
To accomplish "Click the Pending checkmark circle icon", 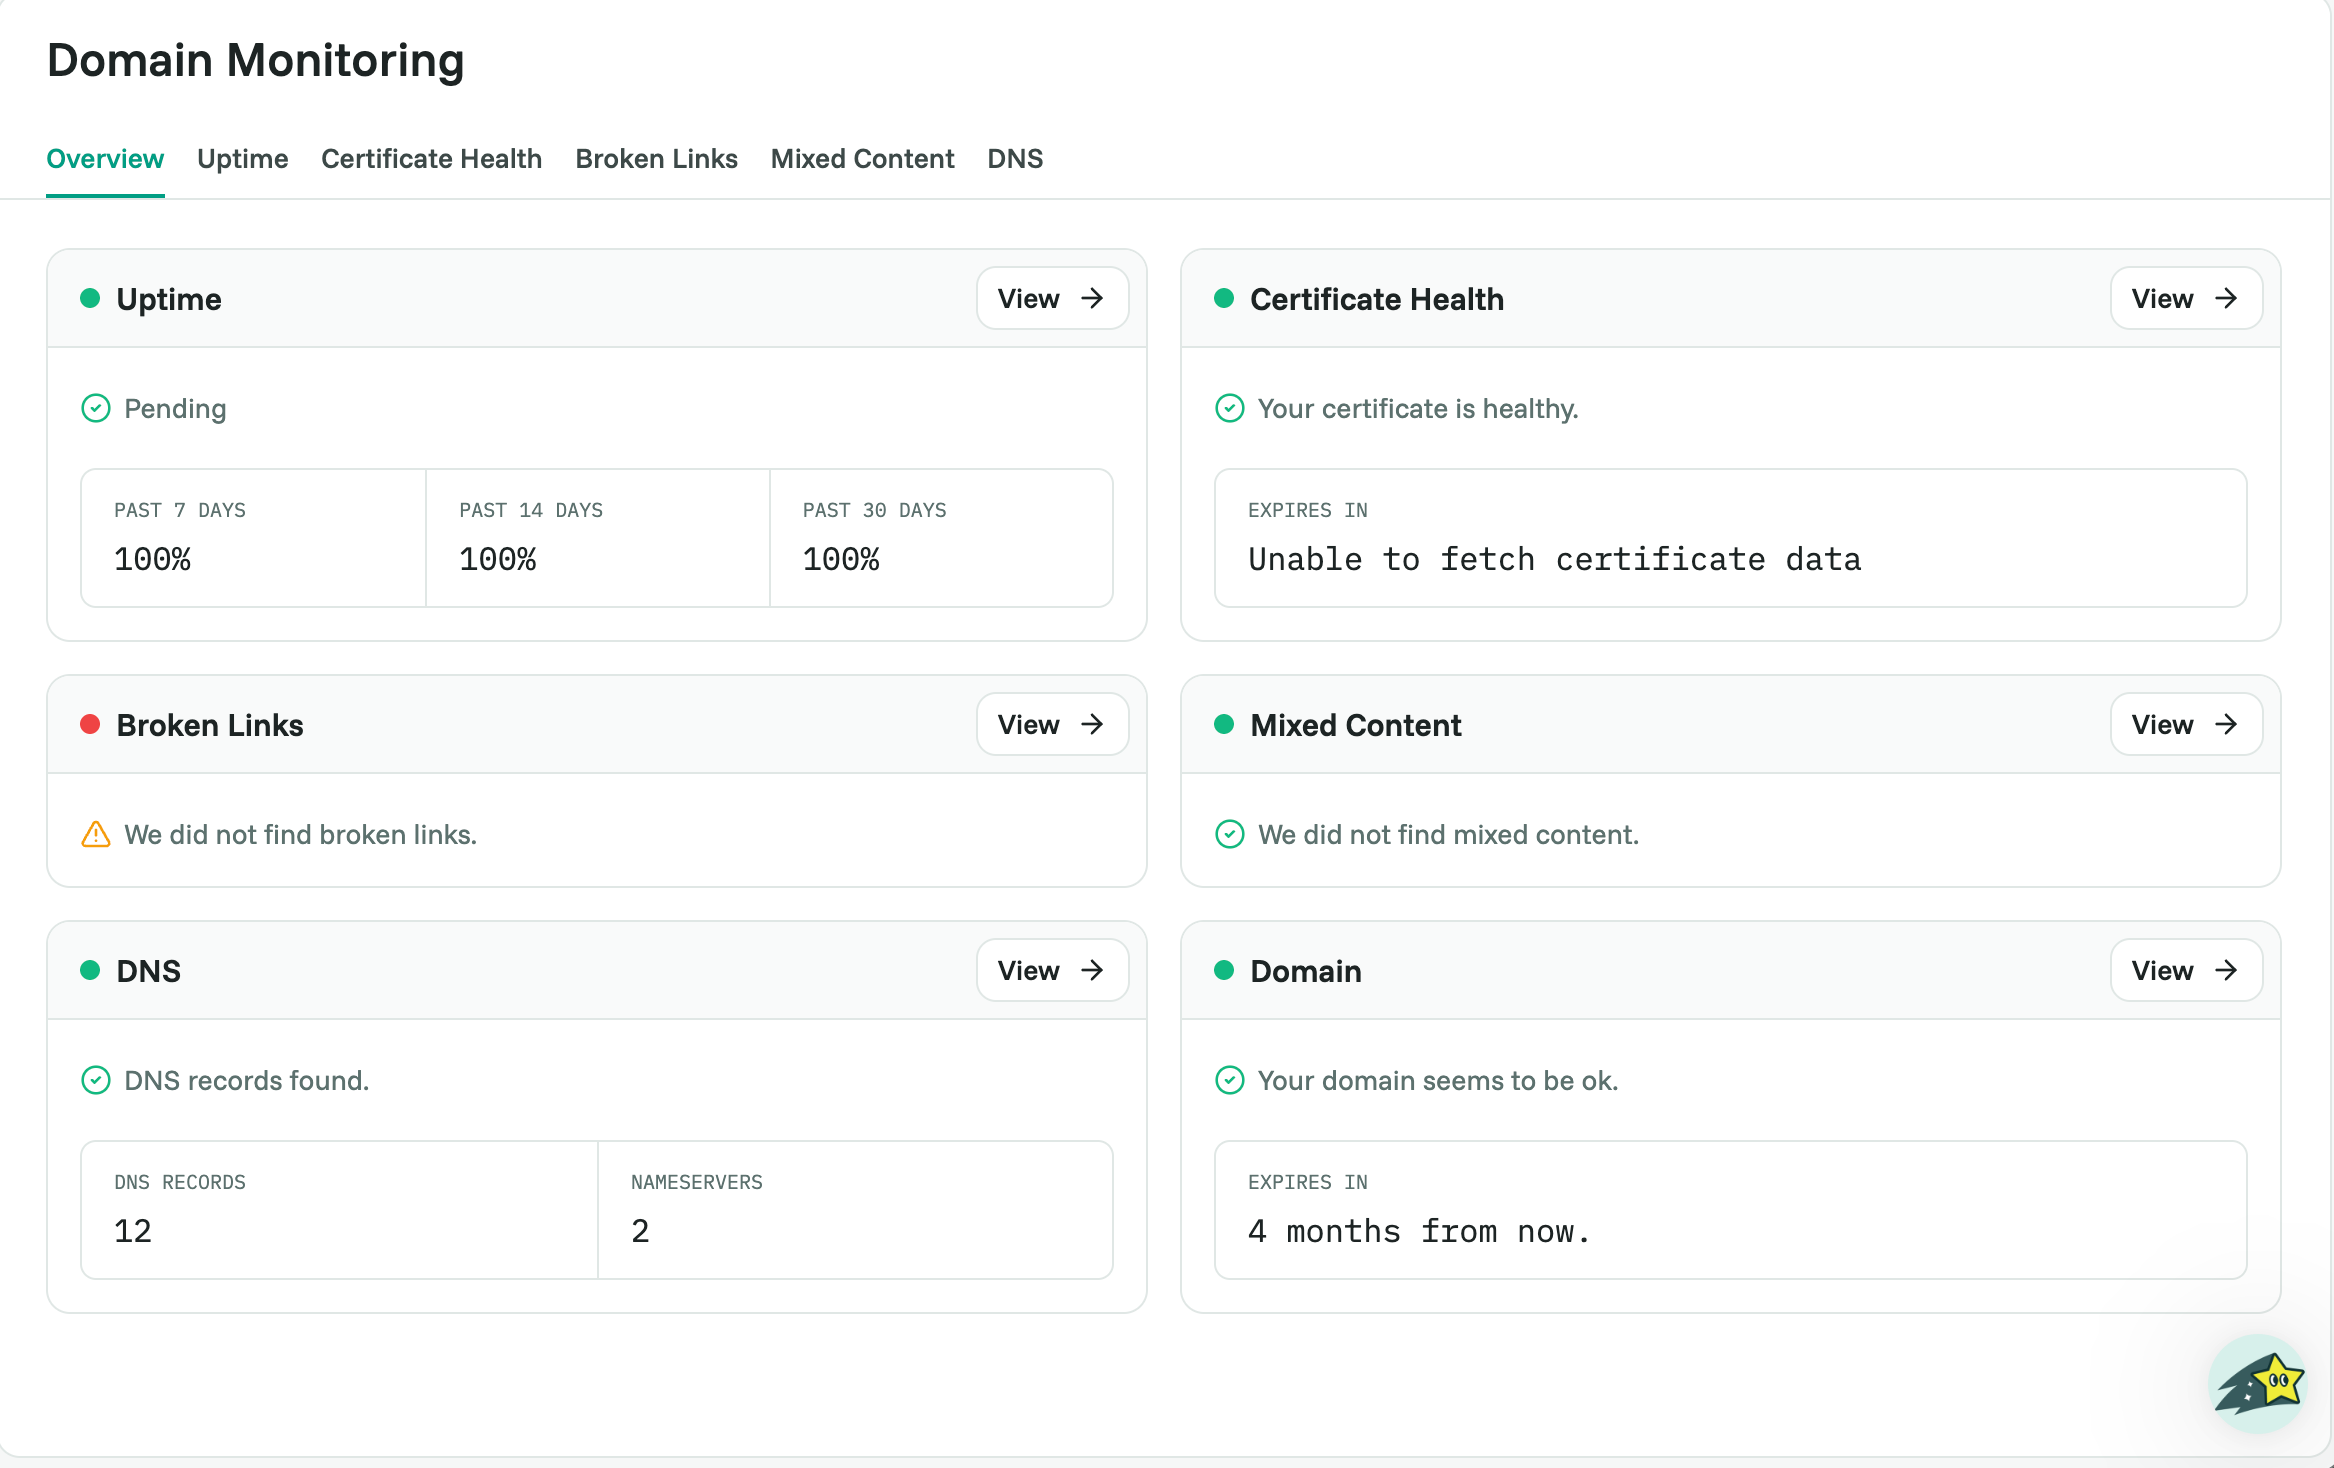I will tap(95, 408).
